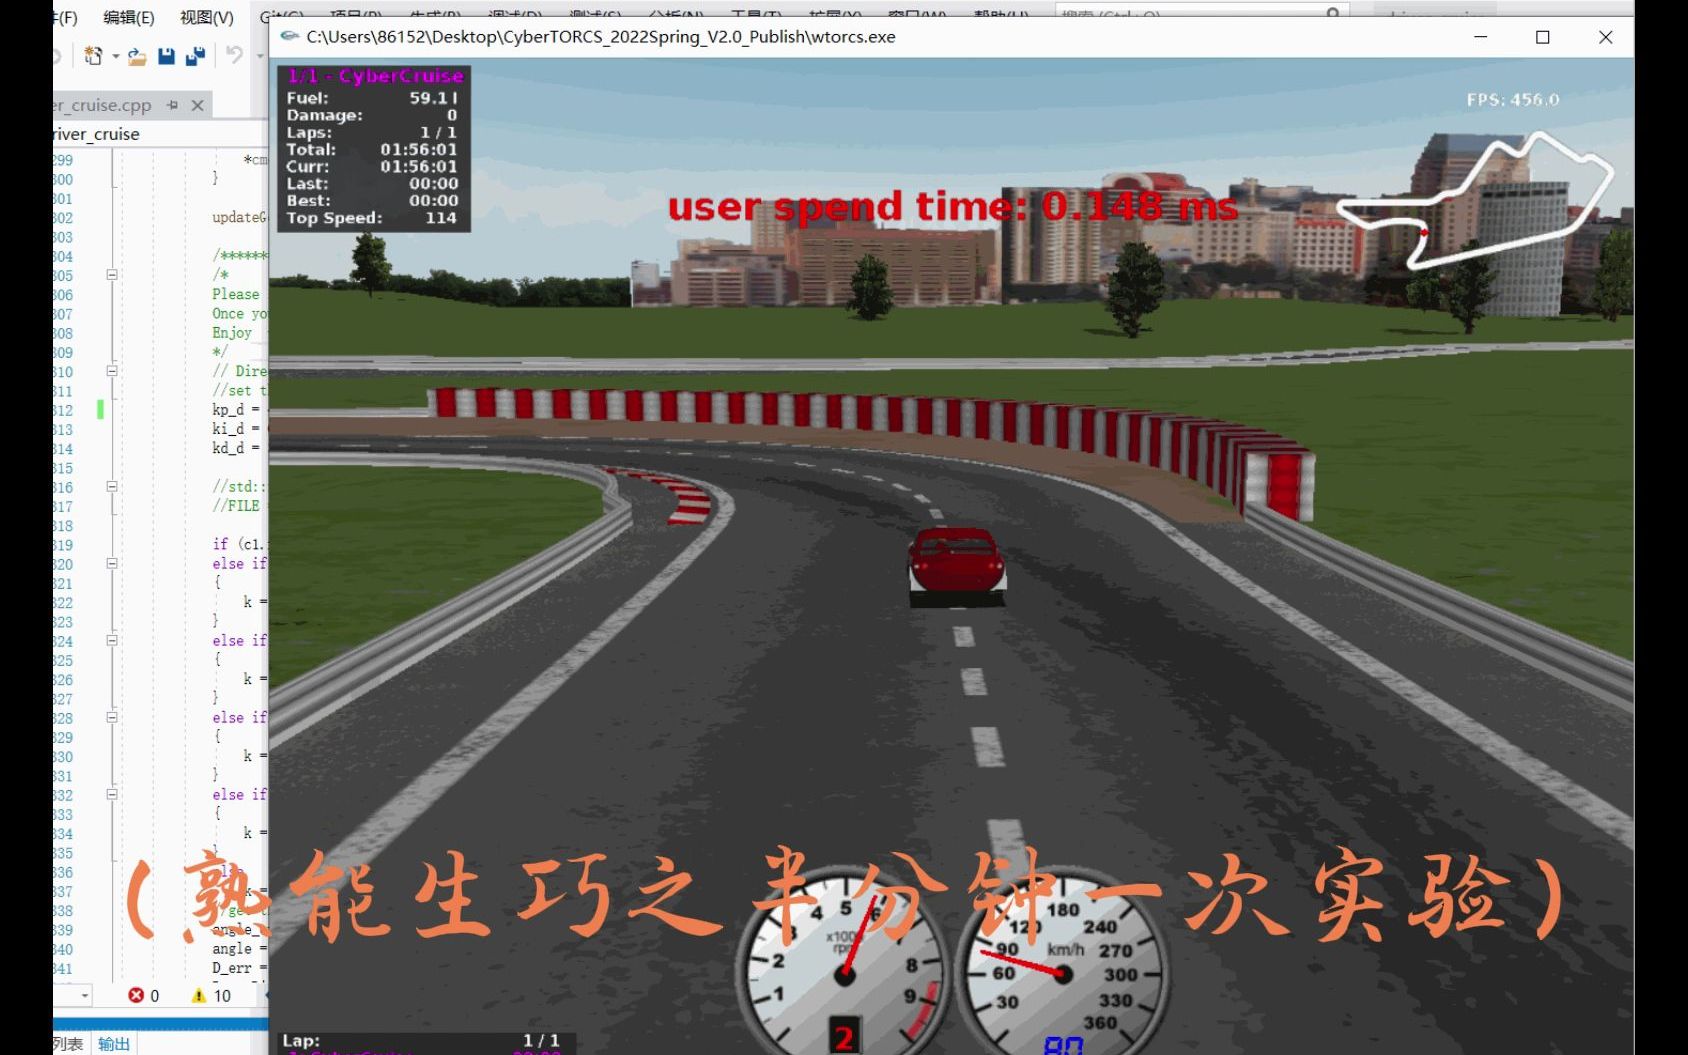Click line number 319 in the editor
1688x1055 pixels.
point(63,545)
